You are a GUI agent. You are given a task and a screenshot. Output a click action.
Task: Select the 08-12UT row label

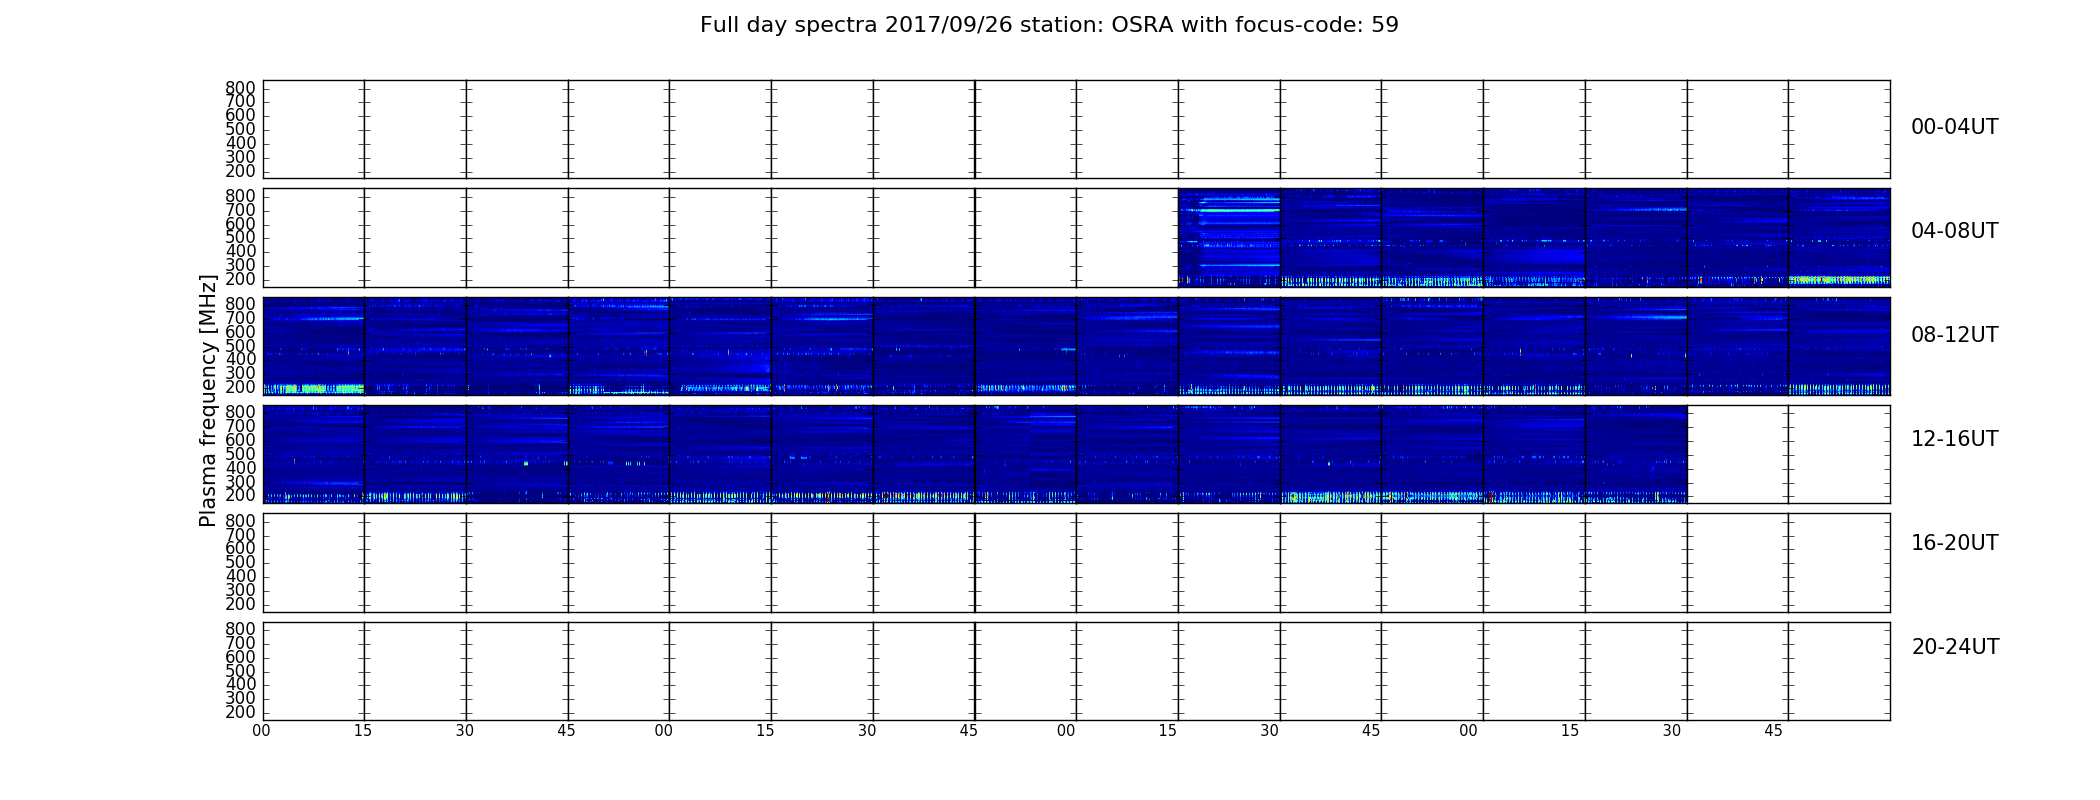click(x=1954, y=335)
